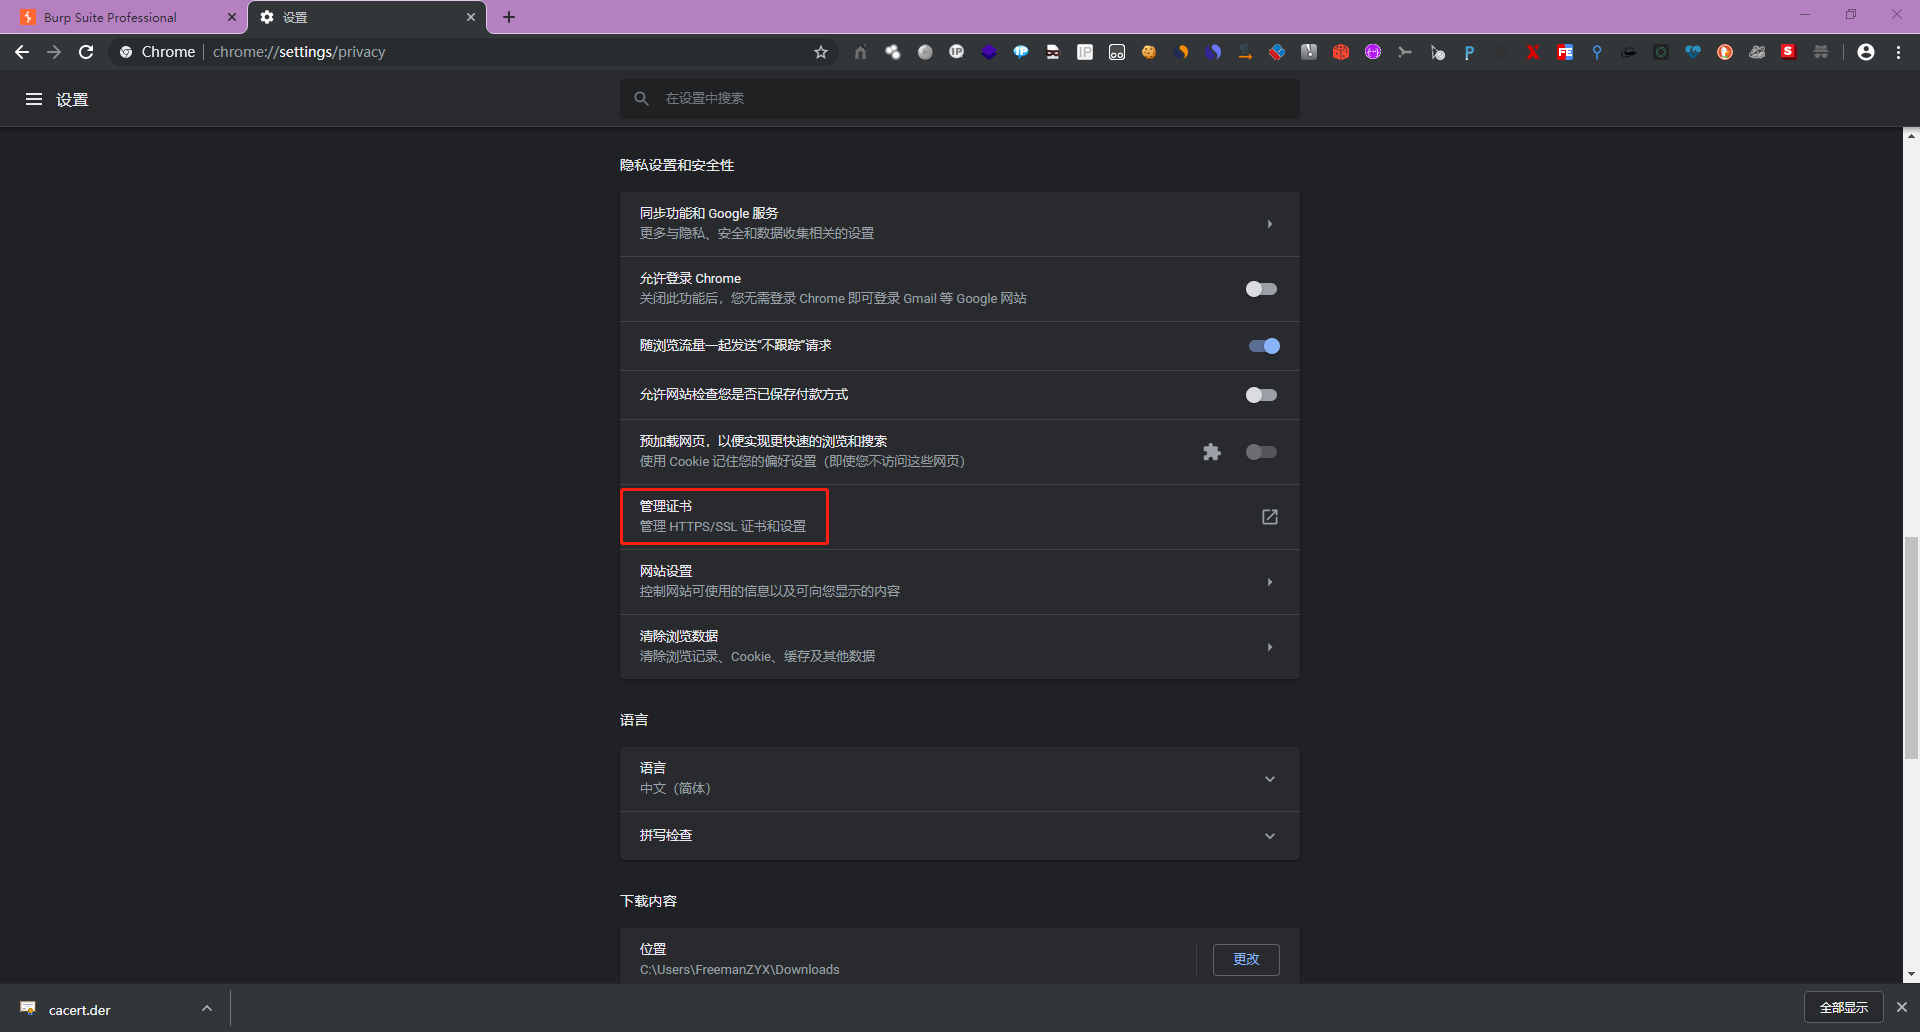Open Manage certificates external link icon
Screen dimensions: 1920x1032
tap(1270, 517)
